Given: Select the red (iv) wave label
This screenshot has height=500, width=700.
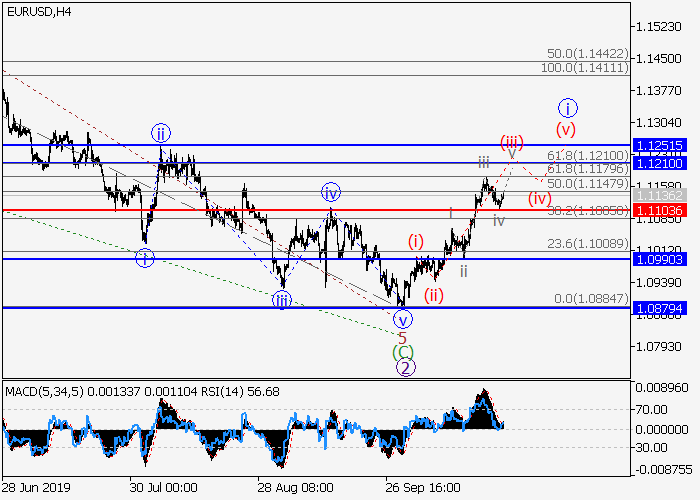Looking at the screenshot, I should coord(540,197).
